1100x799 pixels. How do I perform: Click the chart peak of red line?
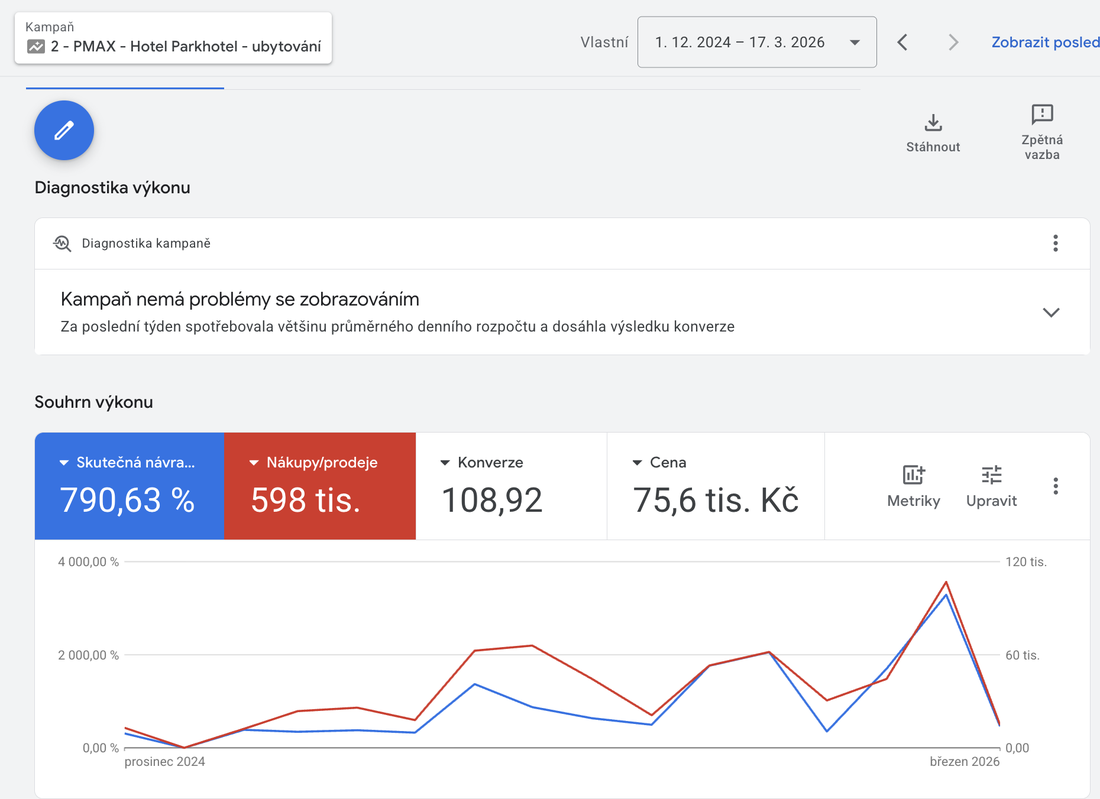[x=946, y=582]
